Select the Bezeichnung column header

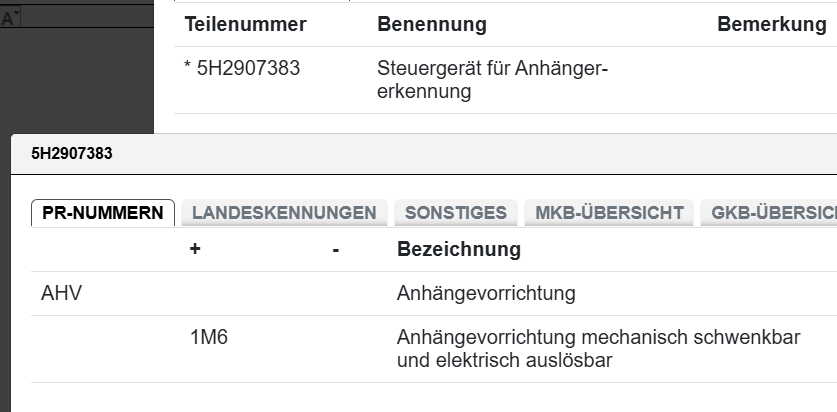coord(458,249)
